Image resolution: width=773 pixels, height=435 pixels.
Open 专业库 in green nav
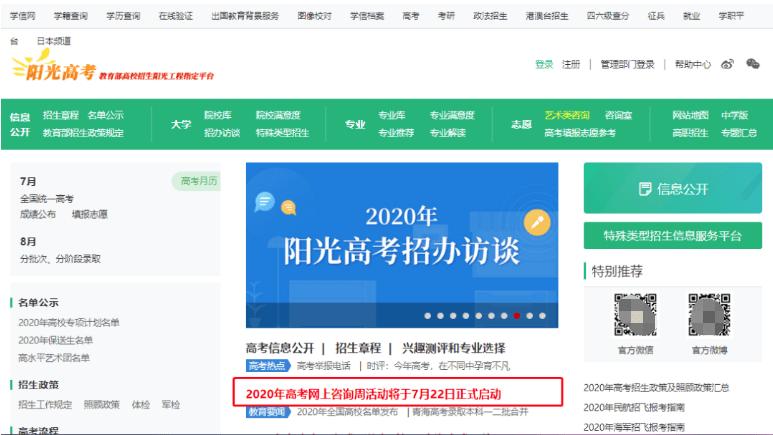tap(392, 115)
